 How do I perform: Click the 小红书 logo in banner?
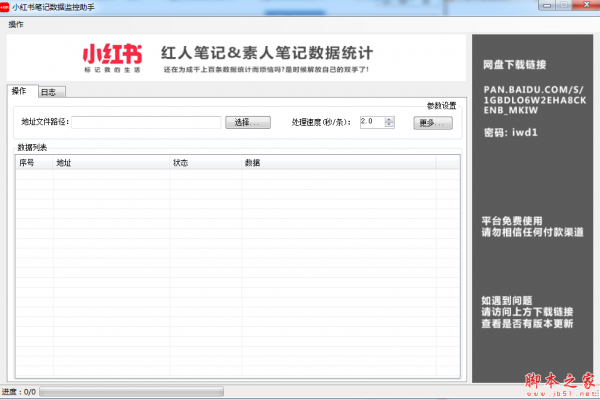click(112, 57)
